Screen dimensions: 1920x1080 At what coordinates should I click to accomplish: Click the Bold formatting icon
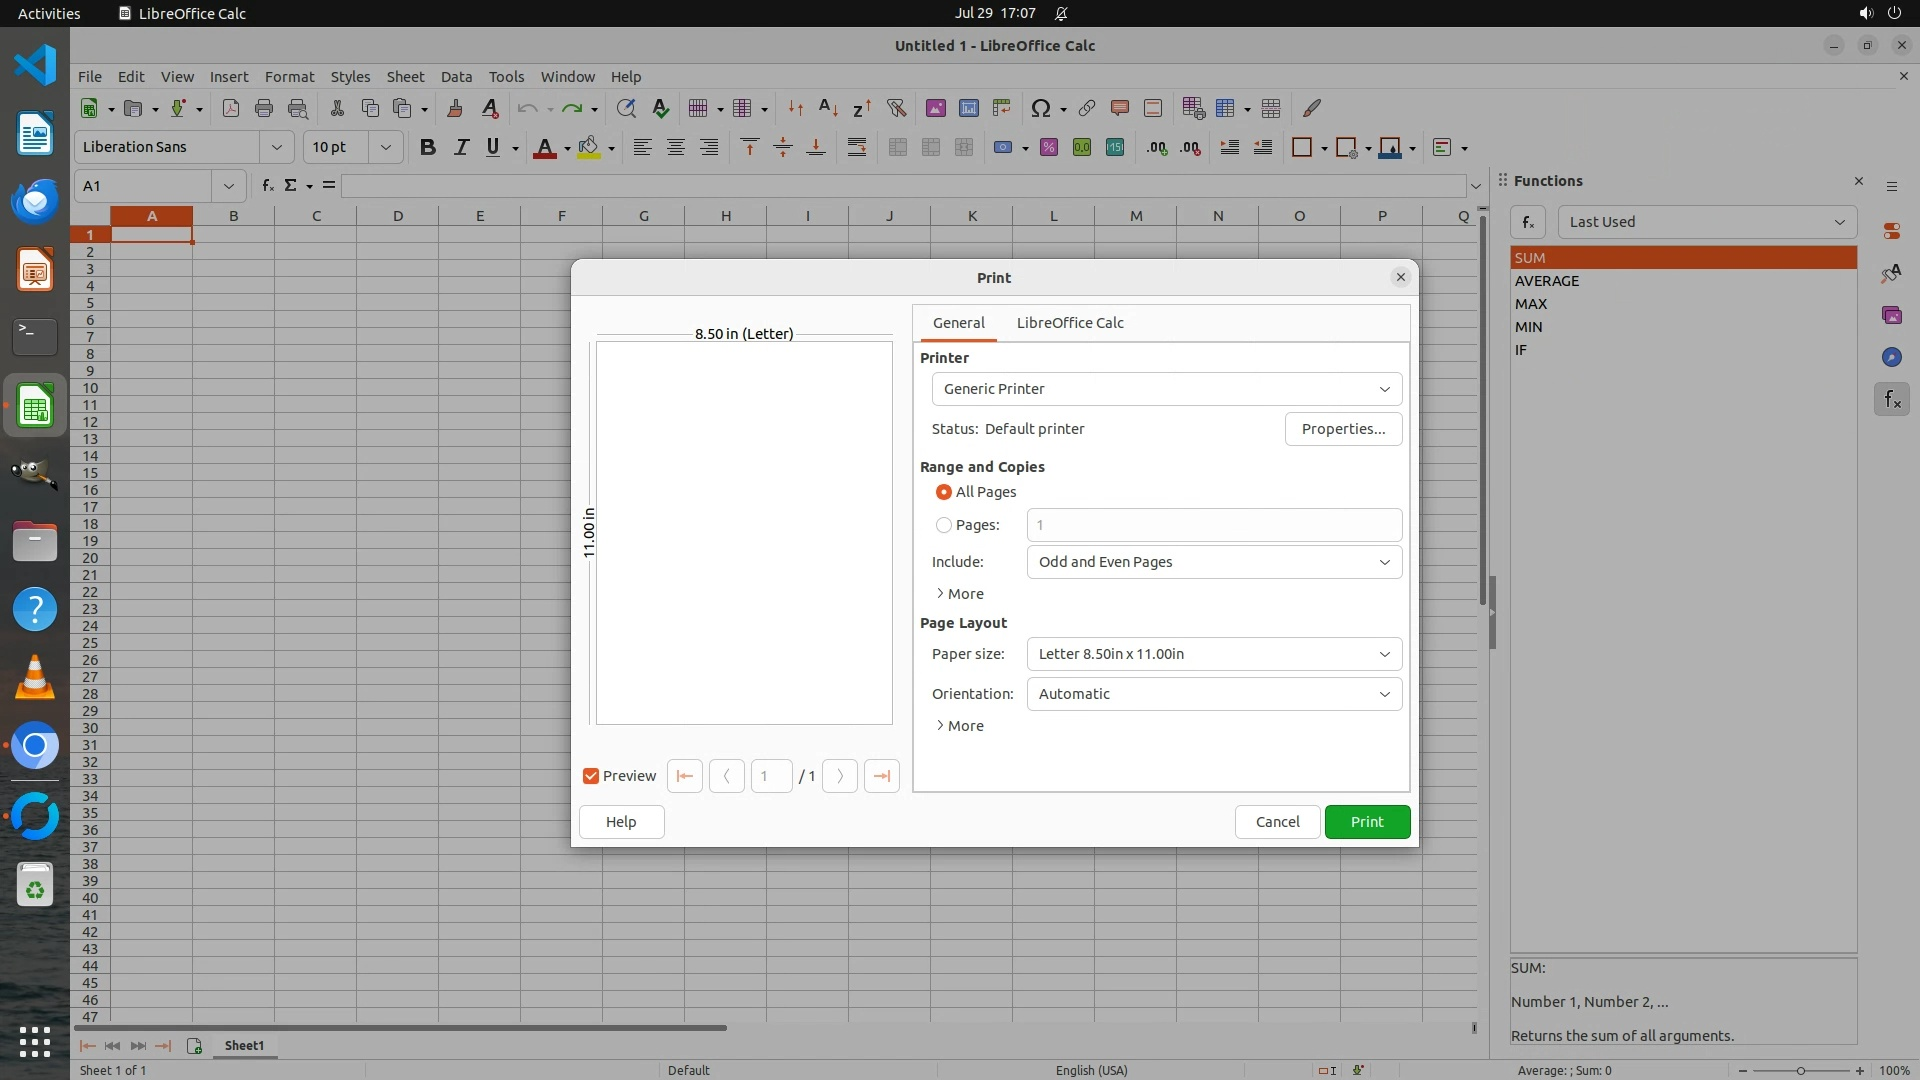click(x=428, y=147)
